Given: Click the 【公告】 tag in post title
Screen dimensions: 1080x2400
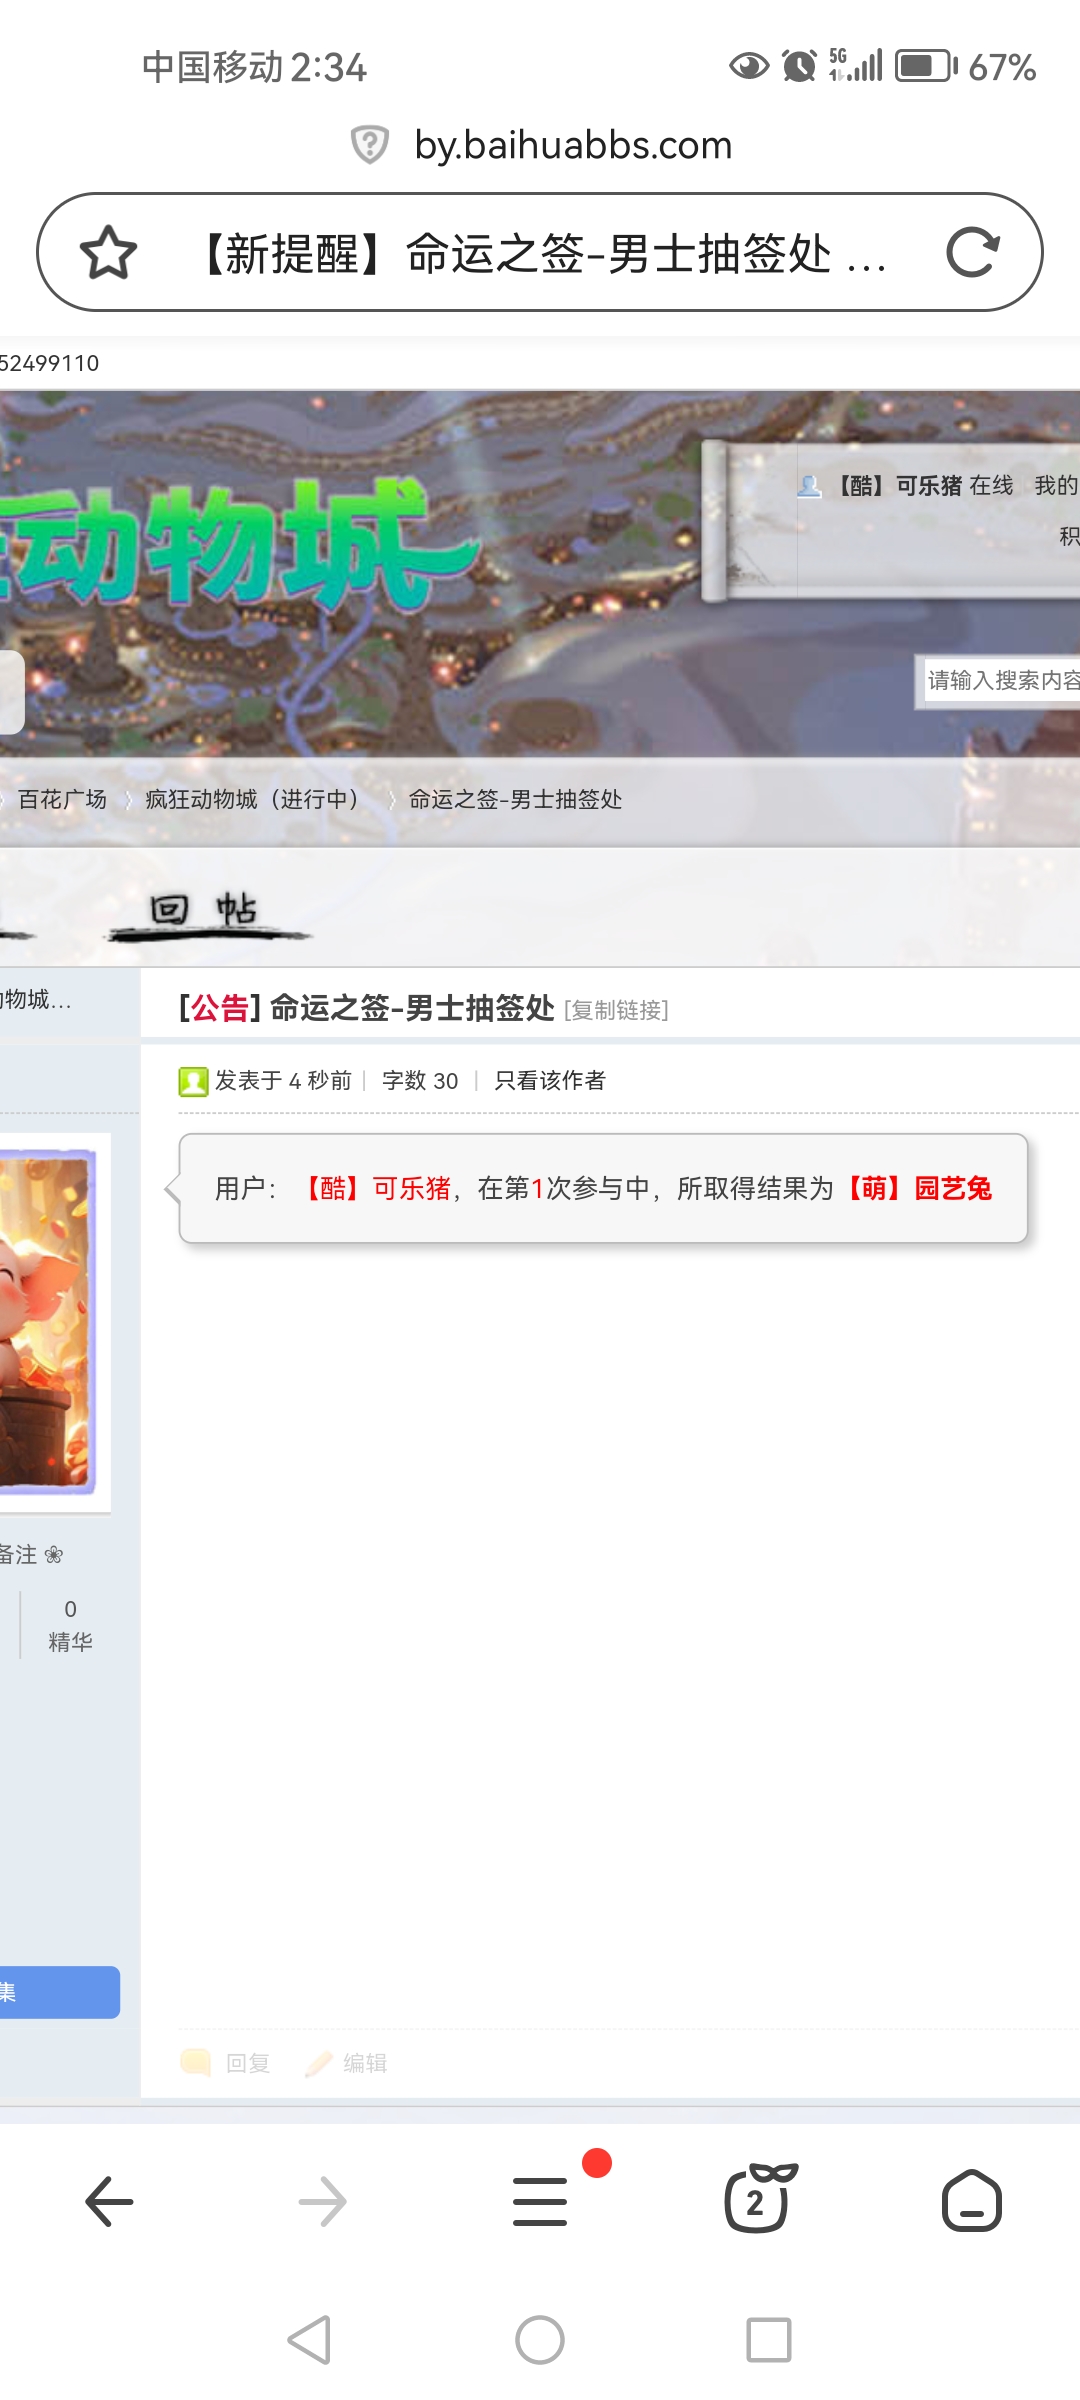Looking at the screenshot, I should (220, 1008).
